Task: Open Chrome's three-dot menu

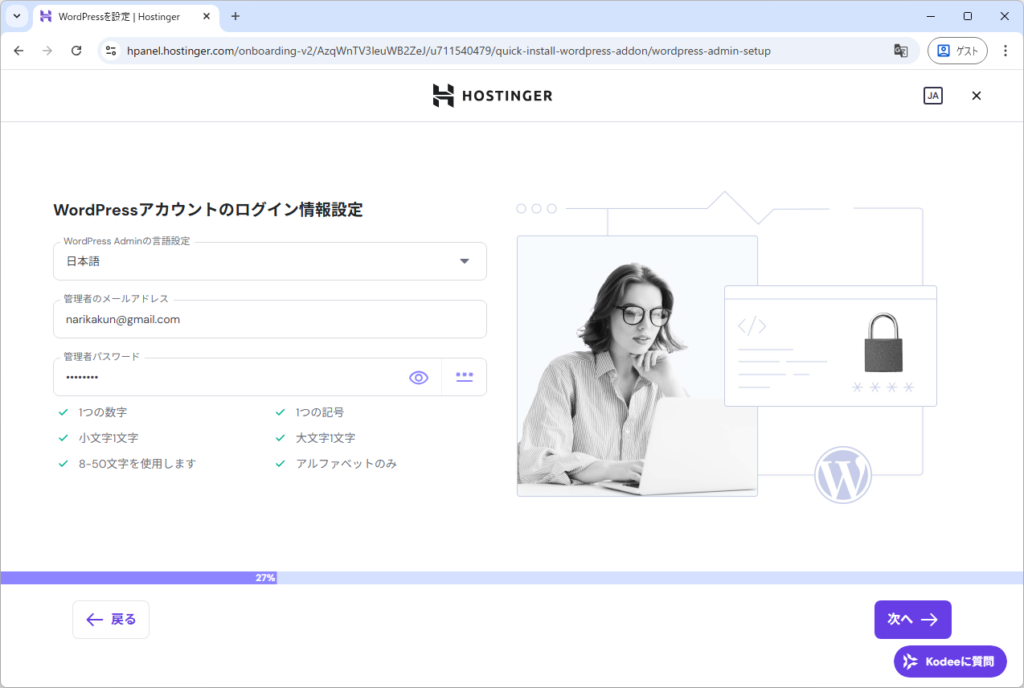Action: (1004, 50)
